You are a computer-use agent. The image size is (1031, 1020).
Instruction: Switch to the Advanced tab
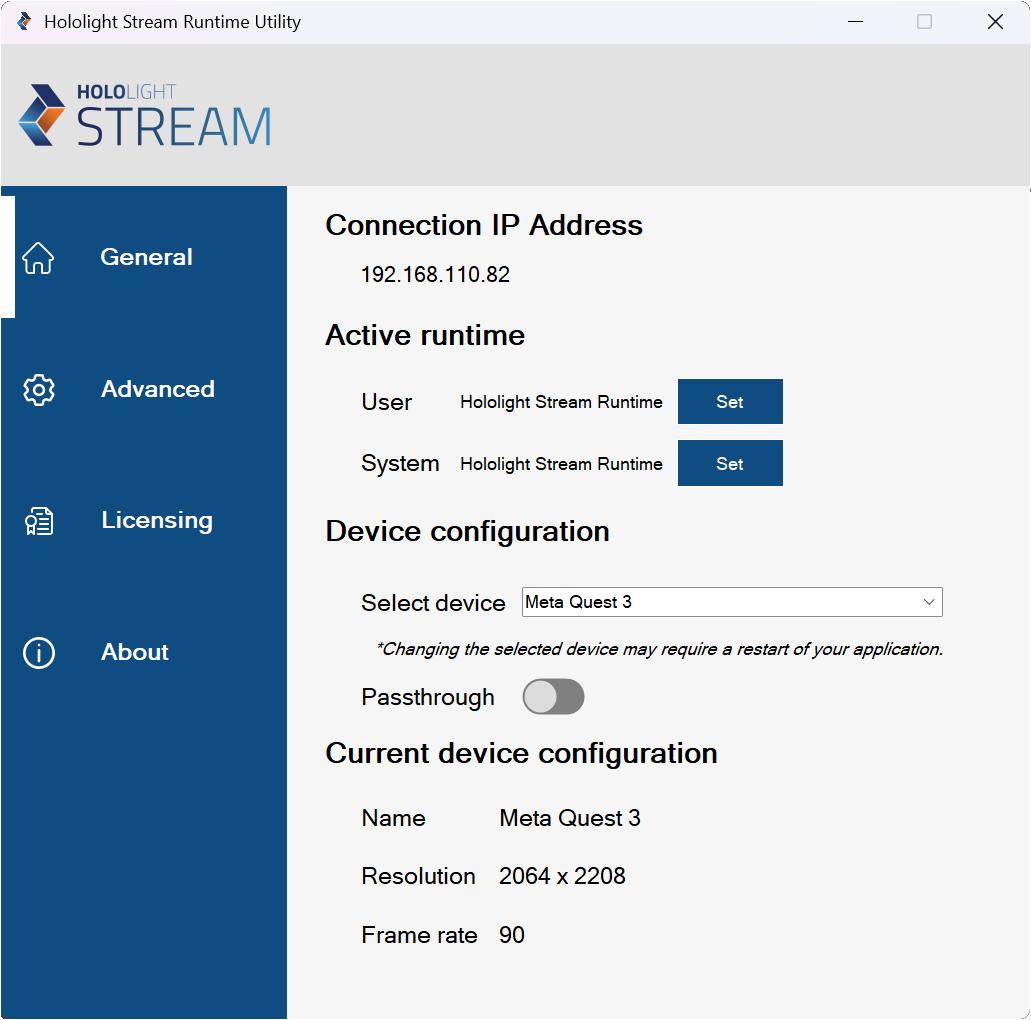click(143, 389)
